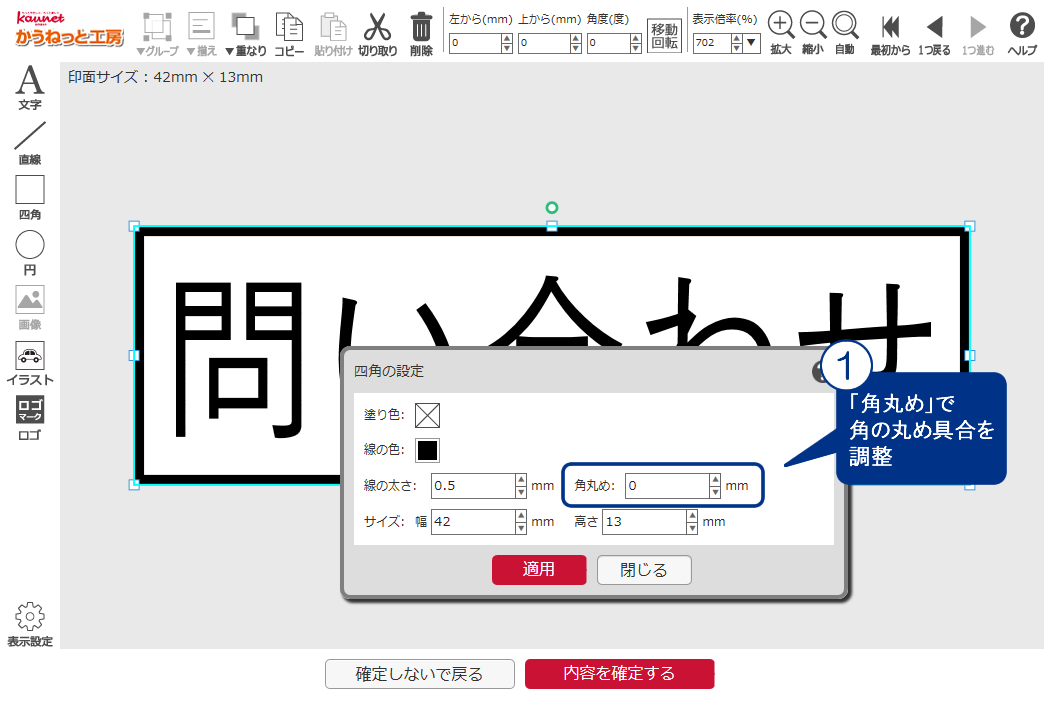
Task: Click the 閉じる close button in dialog
Action: click(x=644, y=570)
